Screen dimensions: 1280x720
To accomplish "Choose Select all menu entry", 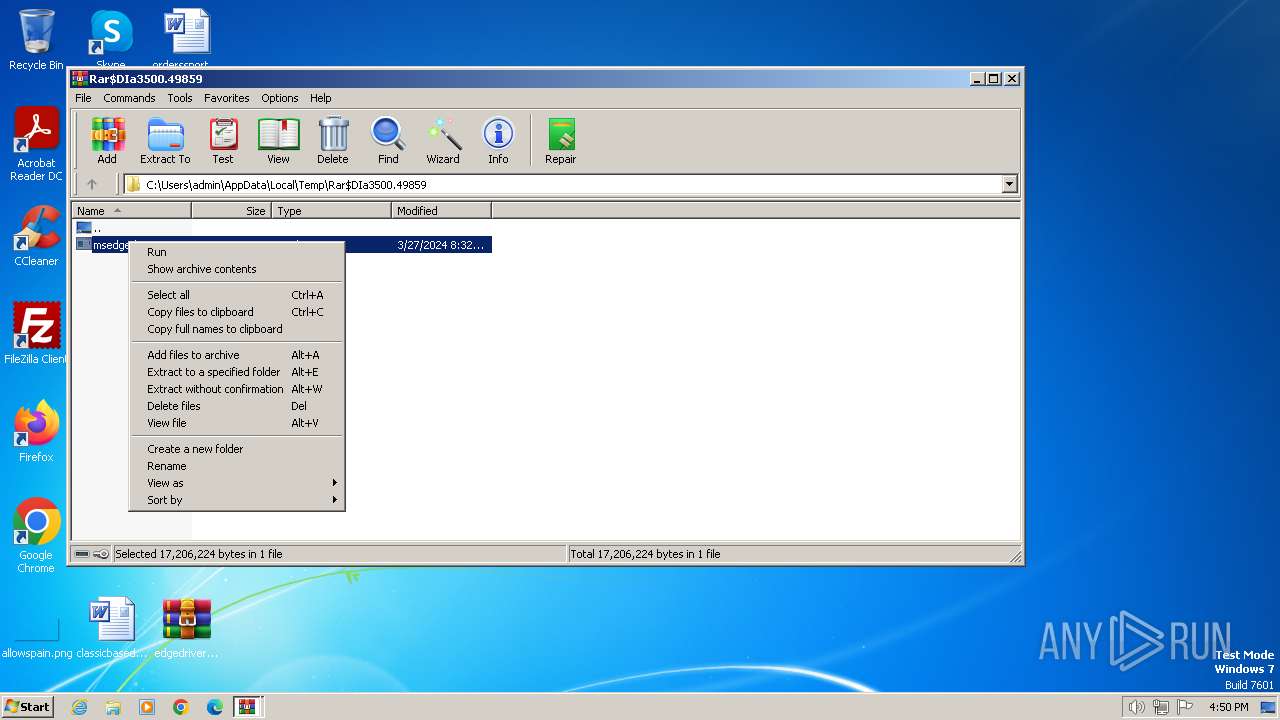I will click(238, 295).
